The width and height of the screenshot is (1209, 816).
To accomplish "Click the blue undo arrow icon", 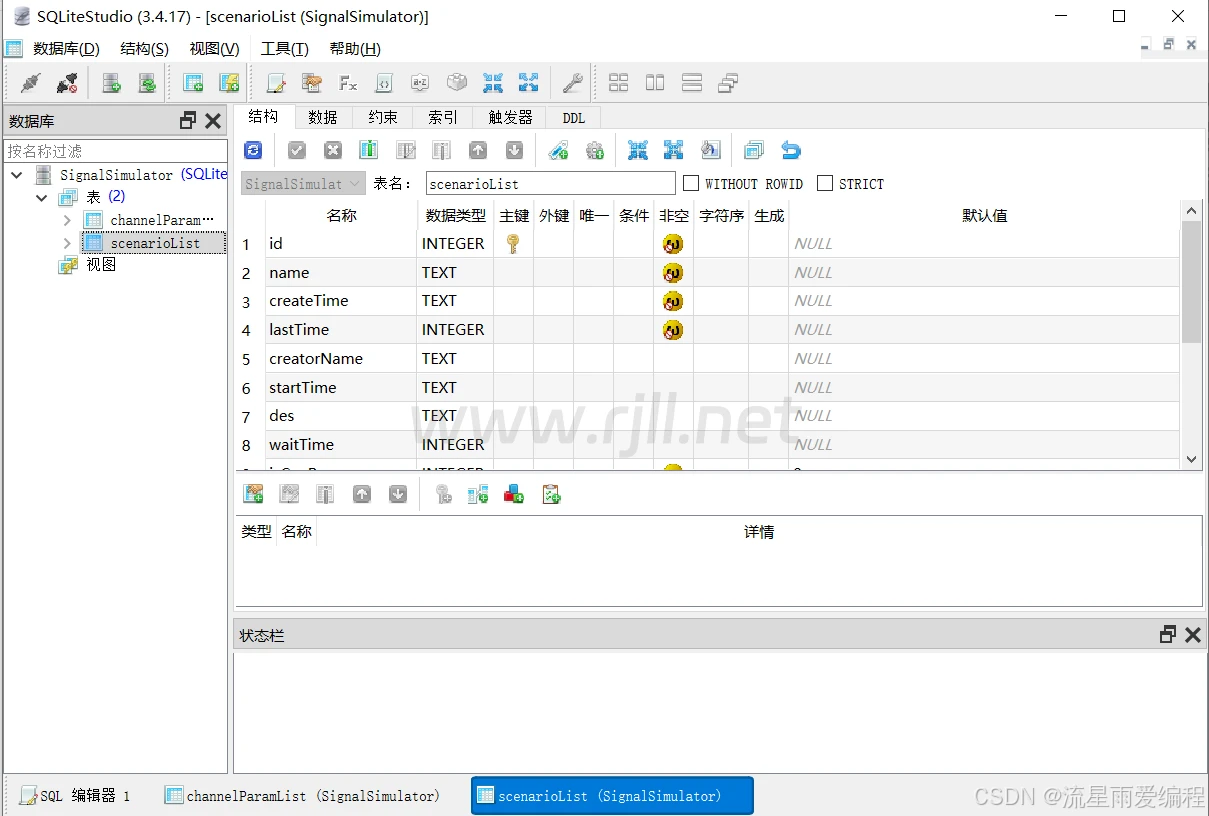I will [x=791, y=150].
